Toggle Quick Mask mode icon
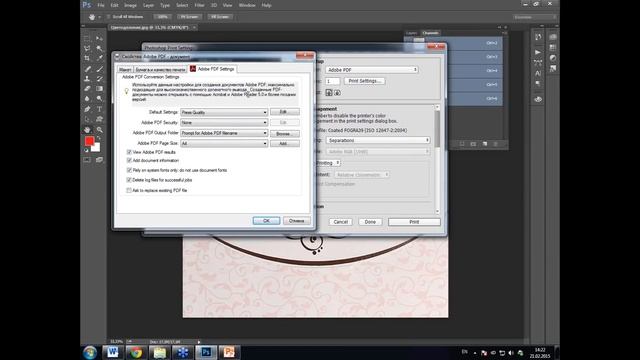This screenshot has width=640, height=360. coord(87,160)
